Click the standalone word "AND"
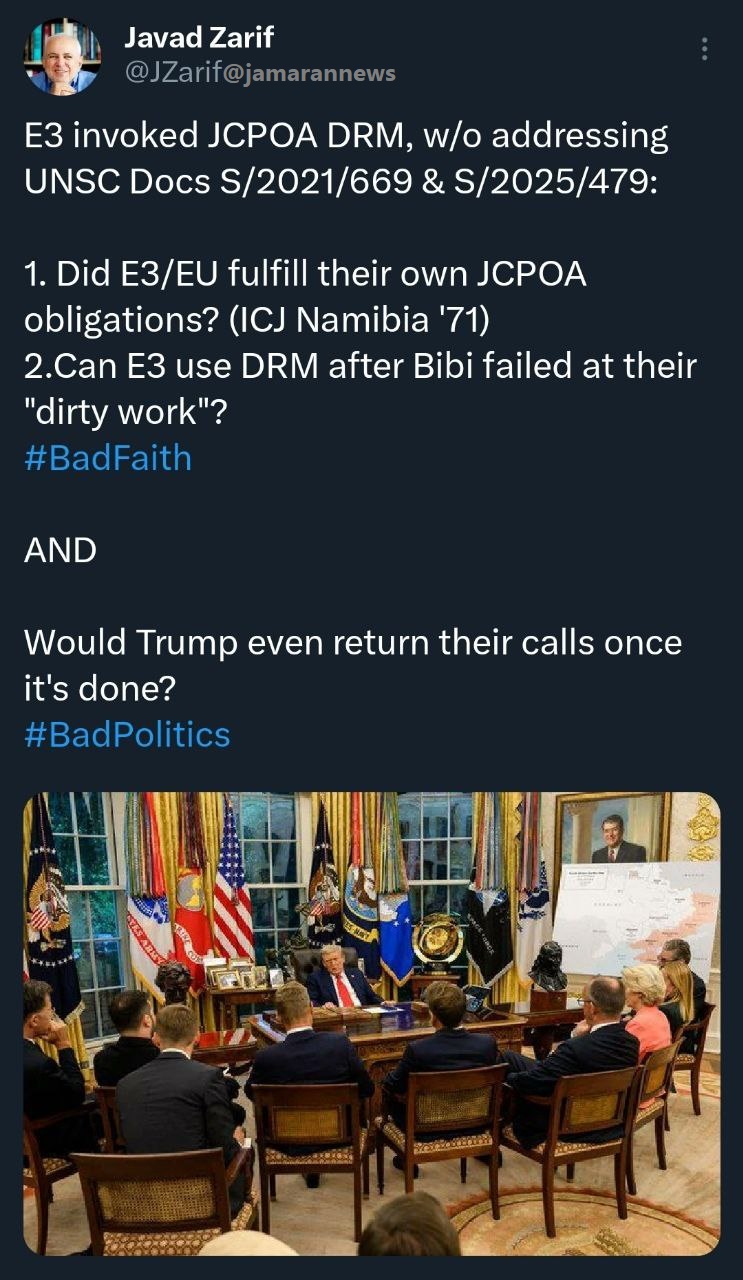This screenshot has width=743, height=1280. coord(60,549)
